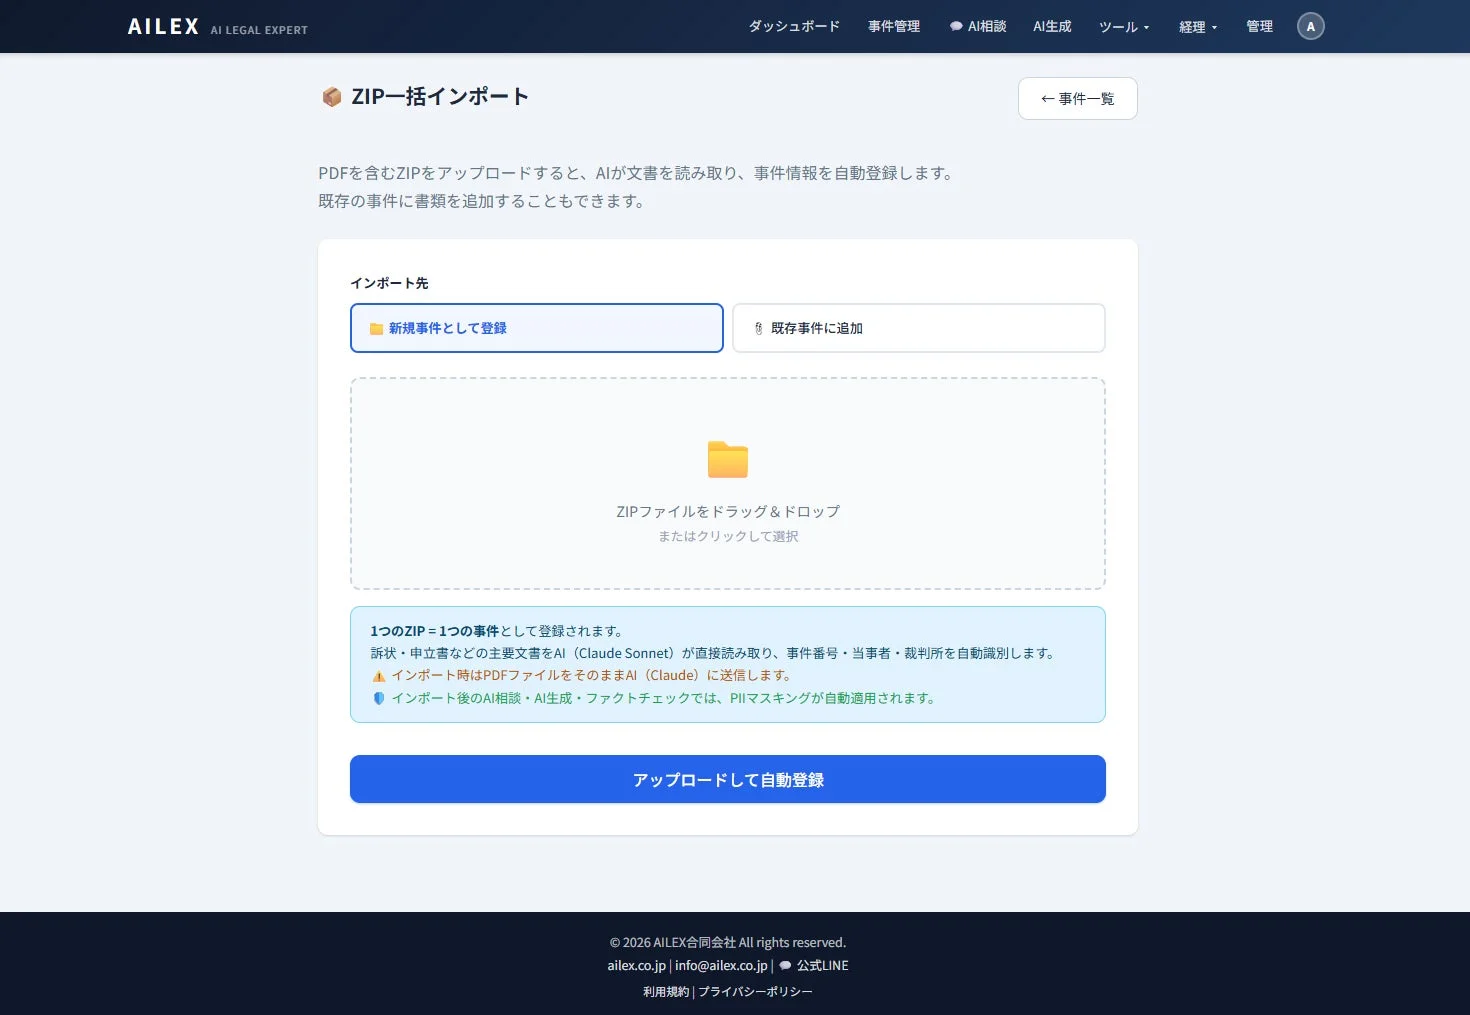Click the shield icon before PII masking note
The image size is (1470, 1015).
click(x=378, y=698)
